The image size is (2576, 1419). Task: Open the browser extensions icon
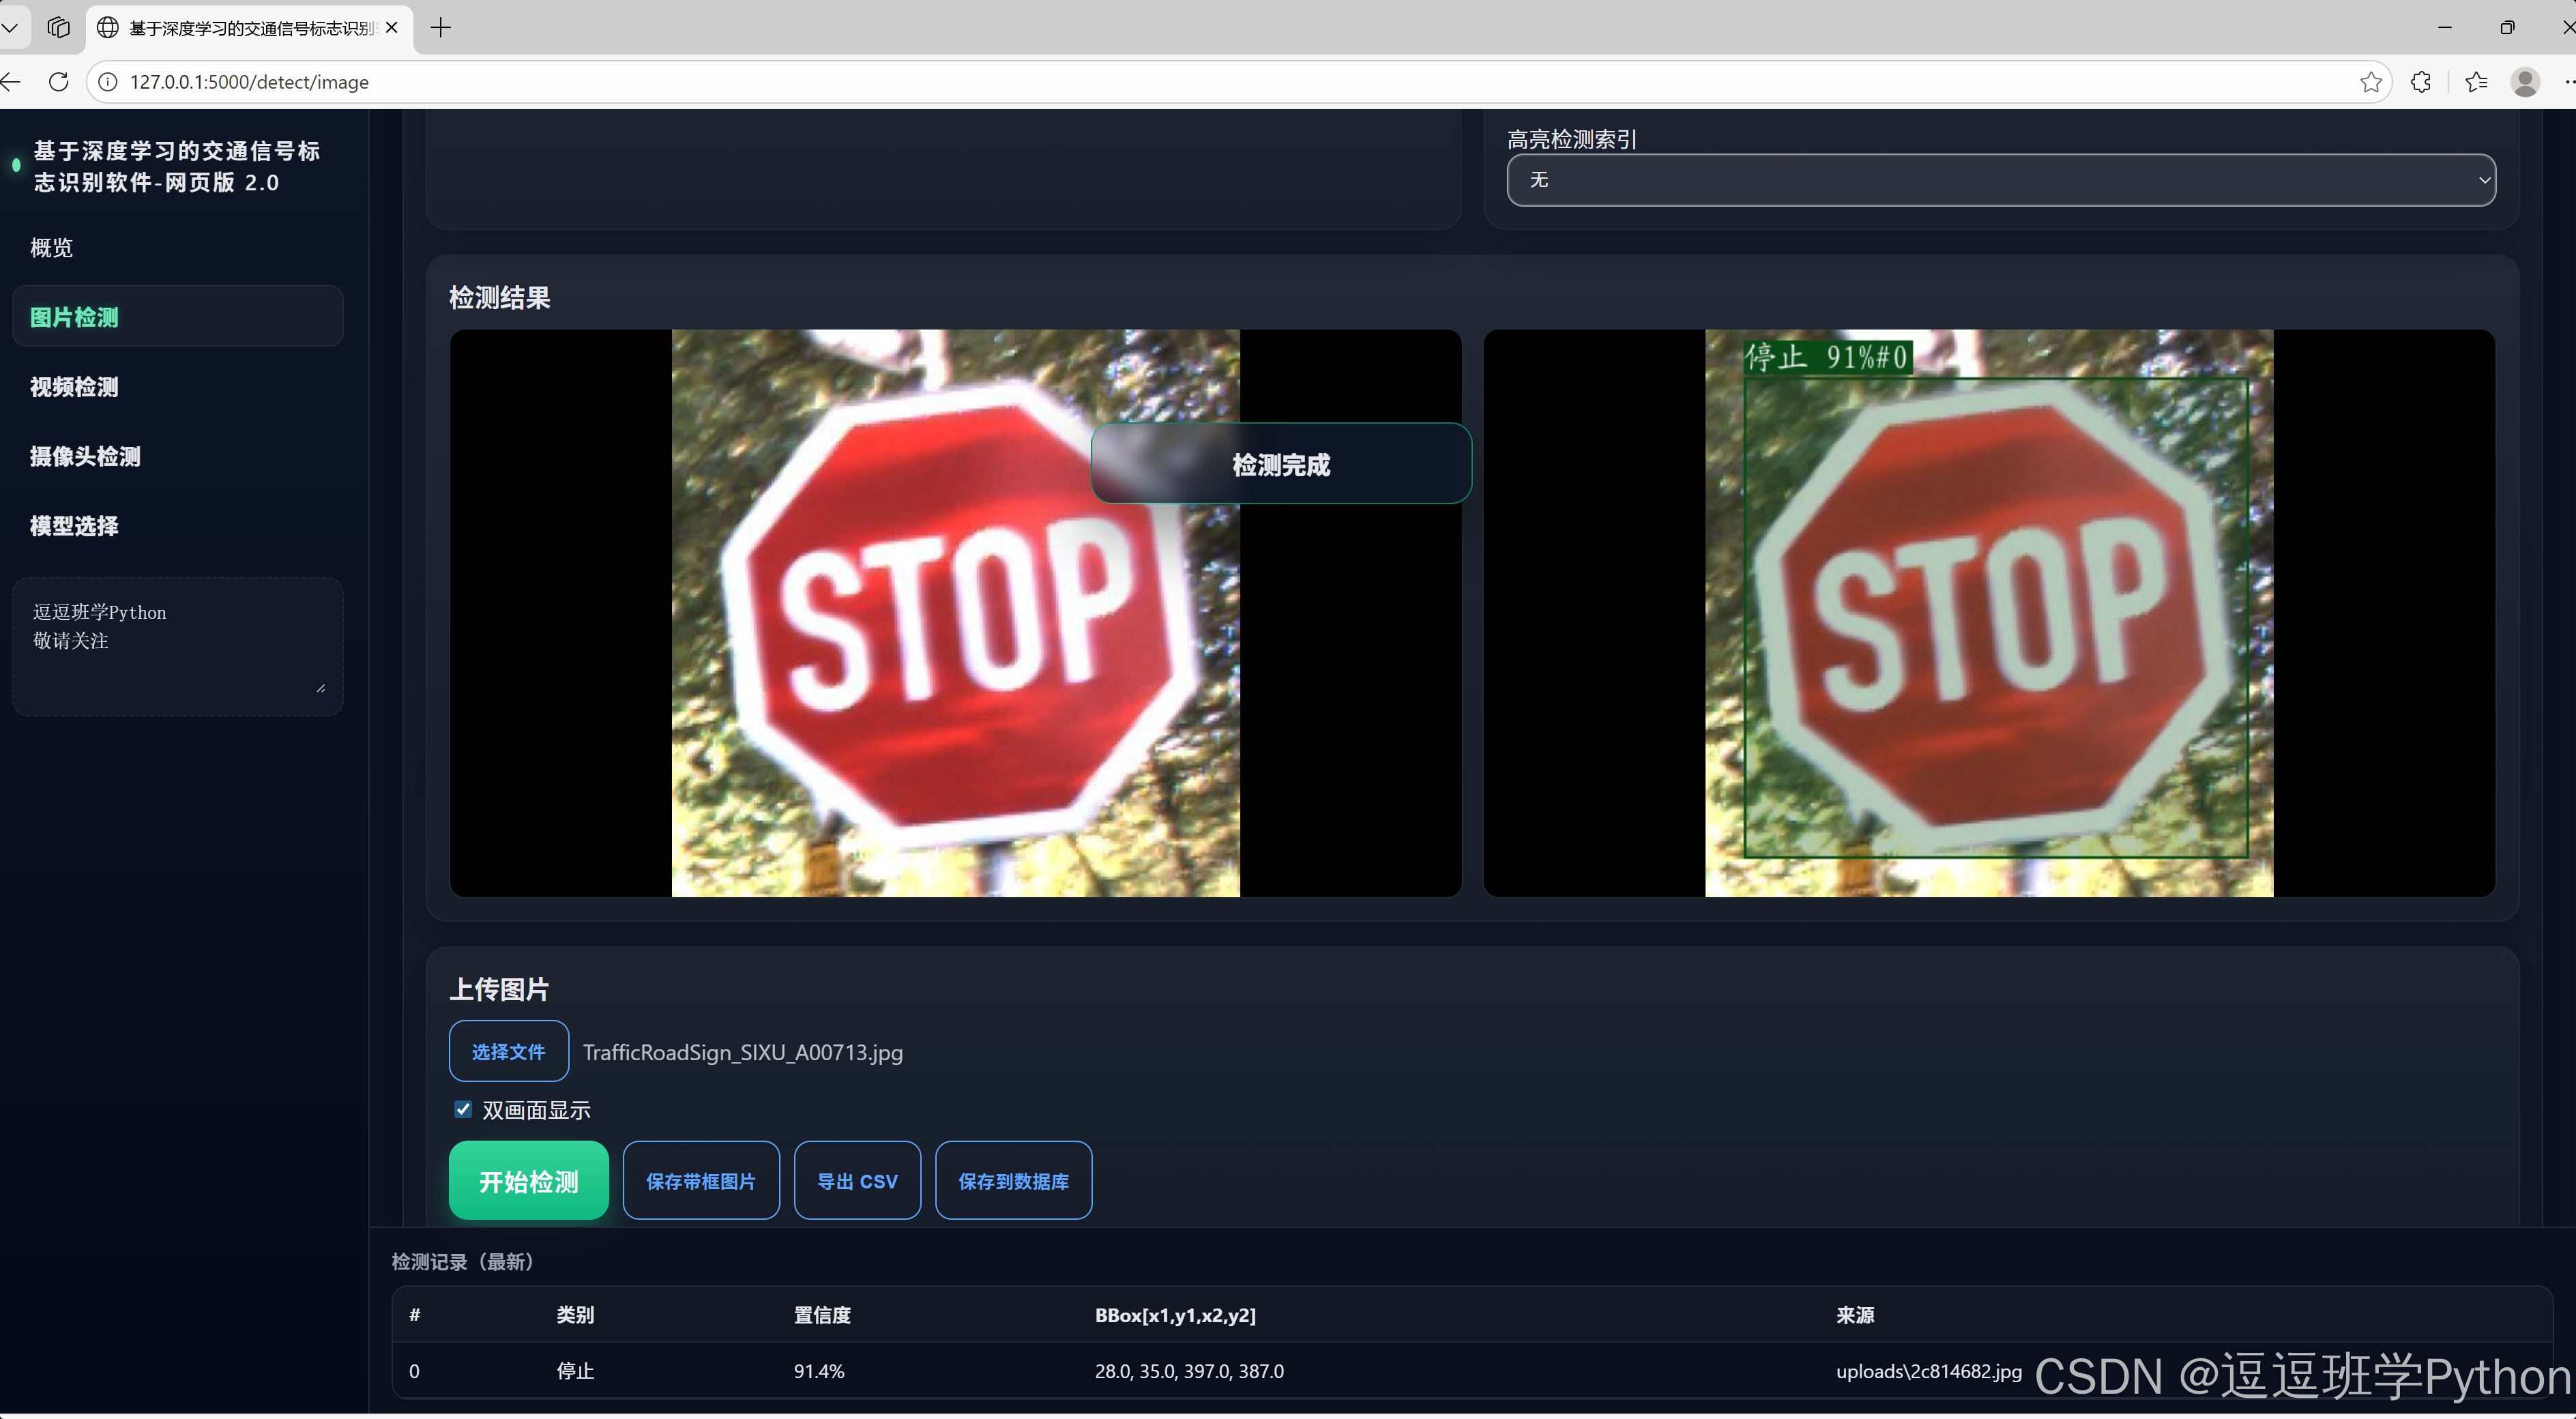2421,82
